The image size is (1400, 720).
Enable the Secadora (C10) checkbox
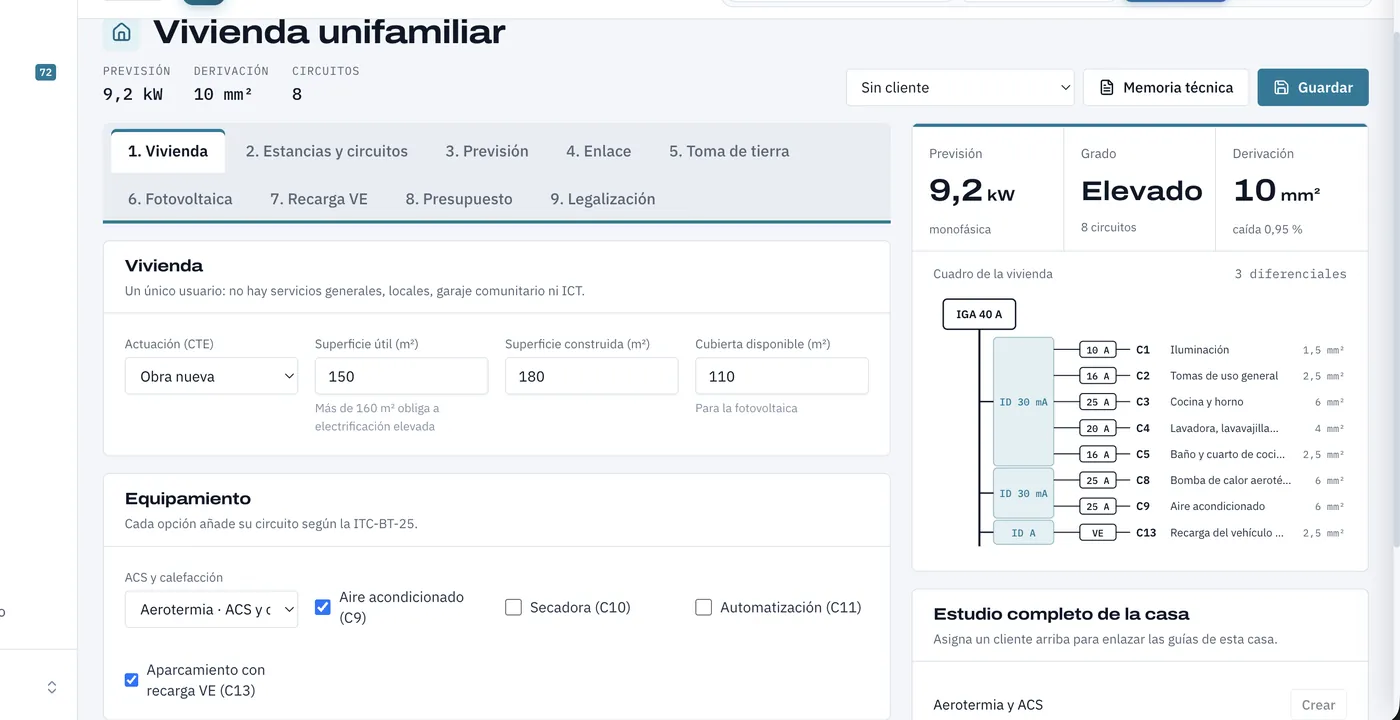513,607
